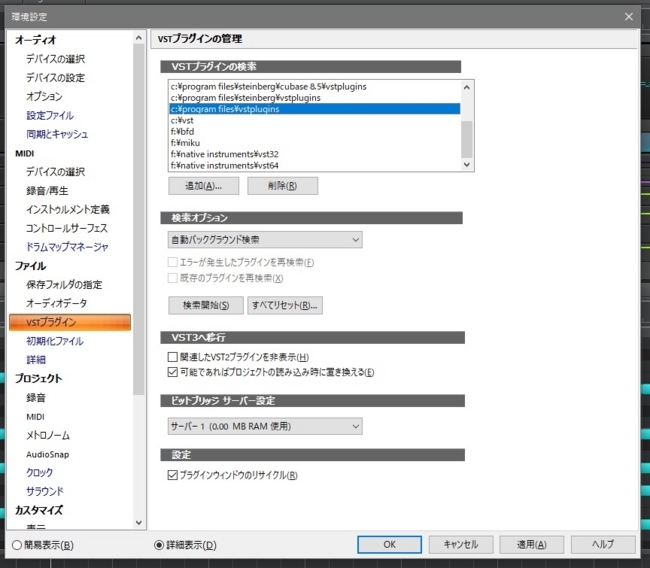This screenshot has height=568, width=650.
Task: Select 簡易表示(B) radio button
Action: coord(17,545)
